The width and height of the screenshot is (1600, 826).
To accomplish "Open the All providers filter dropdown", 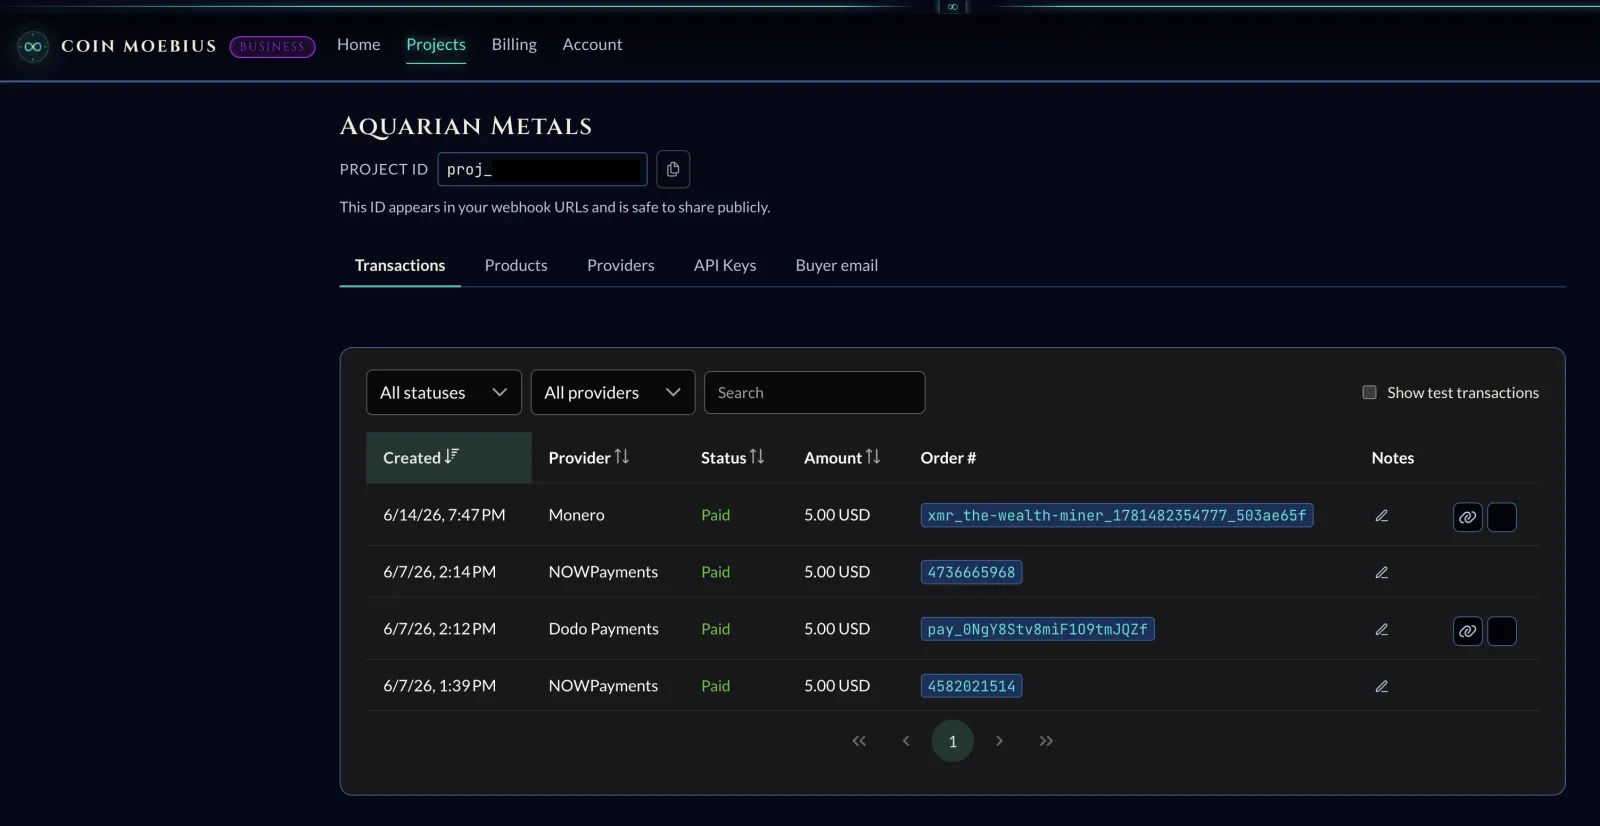I will pyautogui.click(x=613, y=393).
